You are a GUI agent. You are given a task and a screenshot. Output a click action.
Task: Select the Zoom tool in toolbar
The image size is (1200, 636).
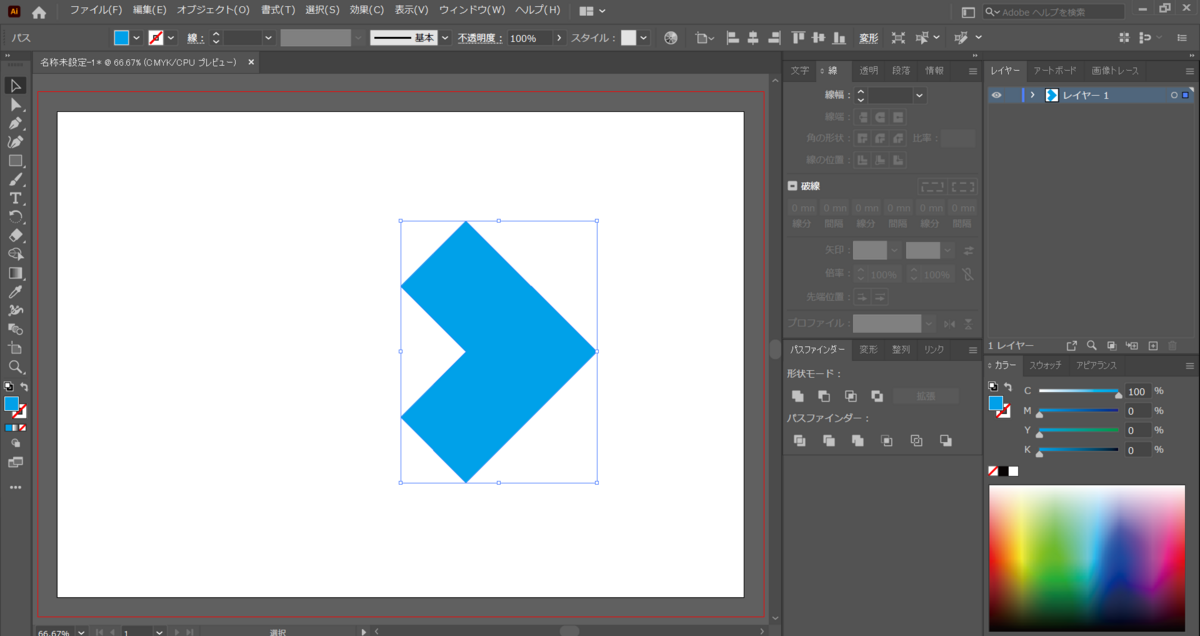coord(16,367)
